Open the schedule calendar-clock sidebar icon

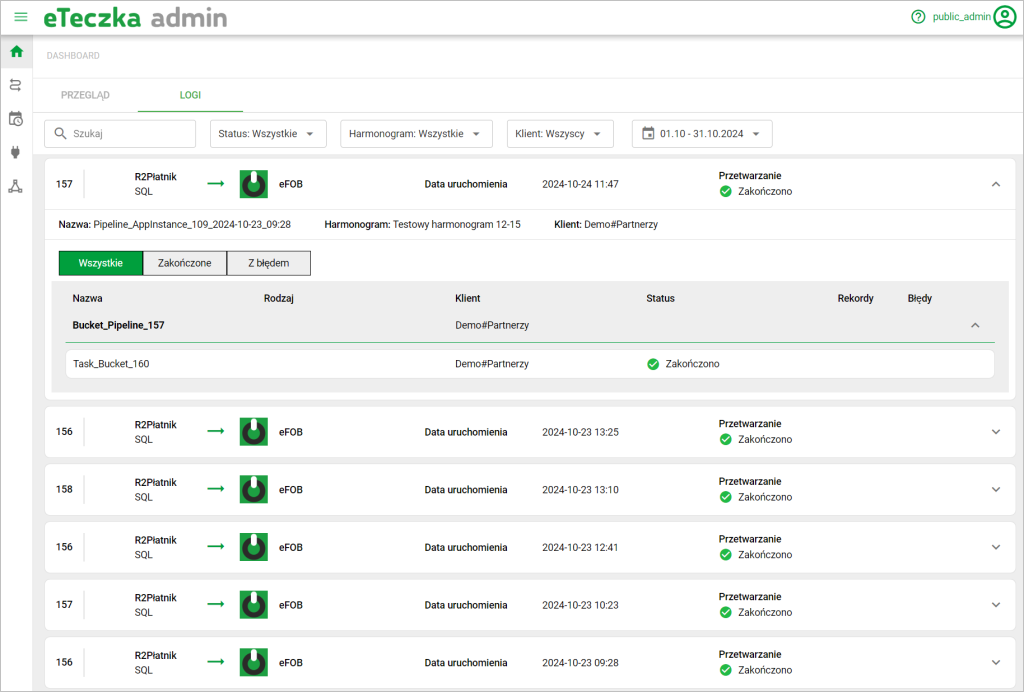click(16, 119)
